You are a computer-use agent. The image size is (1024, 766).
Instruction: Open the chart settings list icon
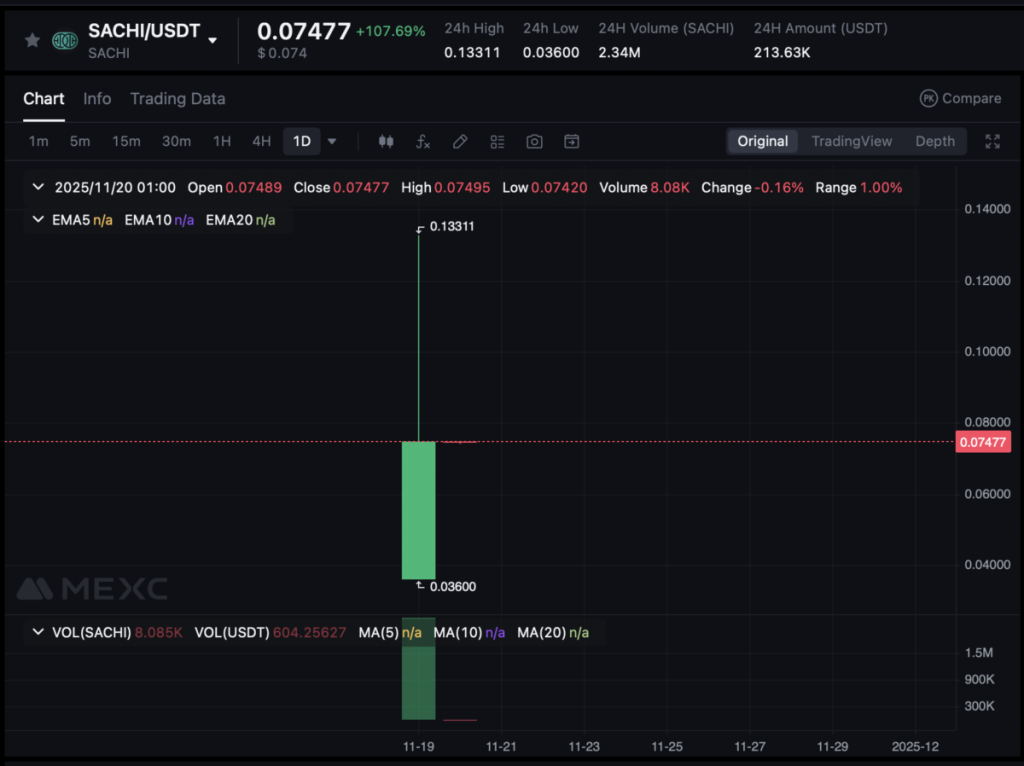click(x=497, y=142)
